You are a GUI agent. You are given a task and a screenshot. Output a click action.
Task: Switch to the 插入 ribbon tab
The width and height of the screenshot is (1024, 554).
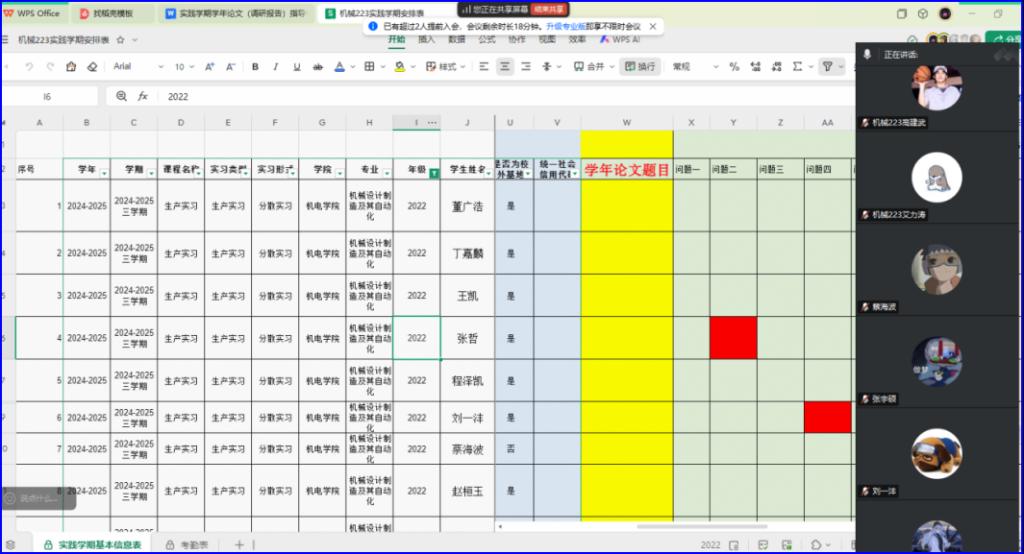(426, 39)
